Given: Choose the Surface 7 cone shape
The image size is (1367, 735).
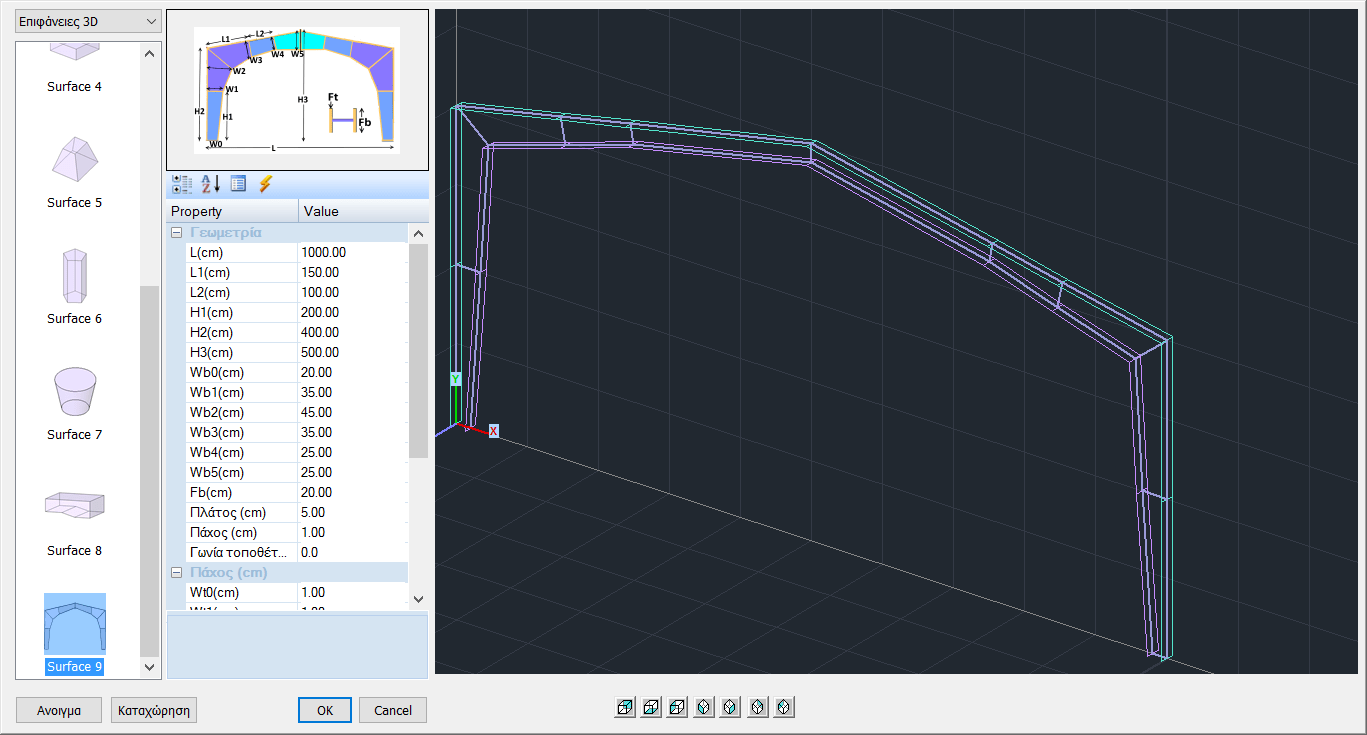Looking at the screenshot, I should (x=75, y=404).
